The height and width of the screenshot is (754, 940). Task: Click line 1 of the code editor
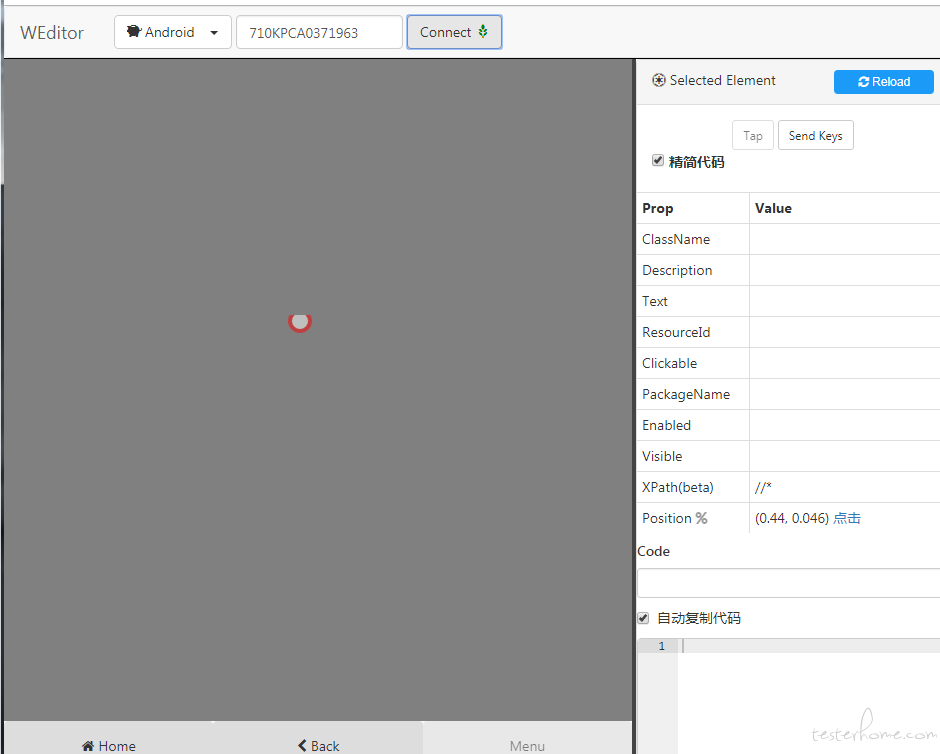[x=809, y=646]
